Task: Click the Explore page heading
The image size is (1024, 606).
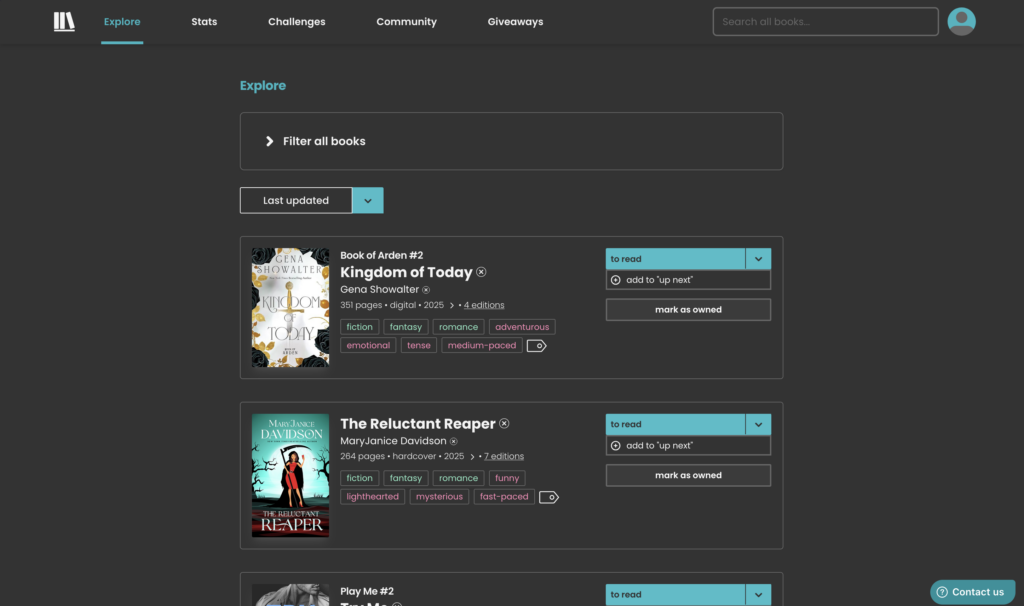Action: 263,86
